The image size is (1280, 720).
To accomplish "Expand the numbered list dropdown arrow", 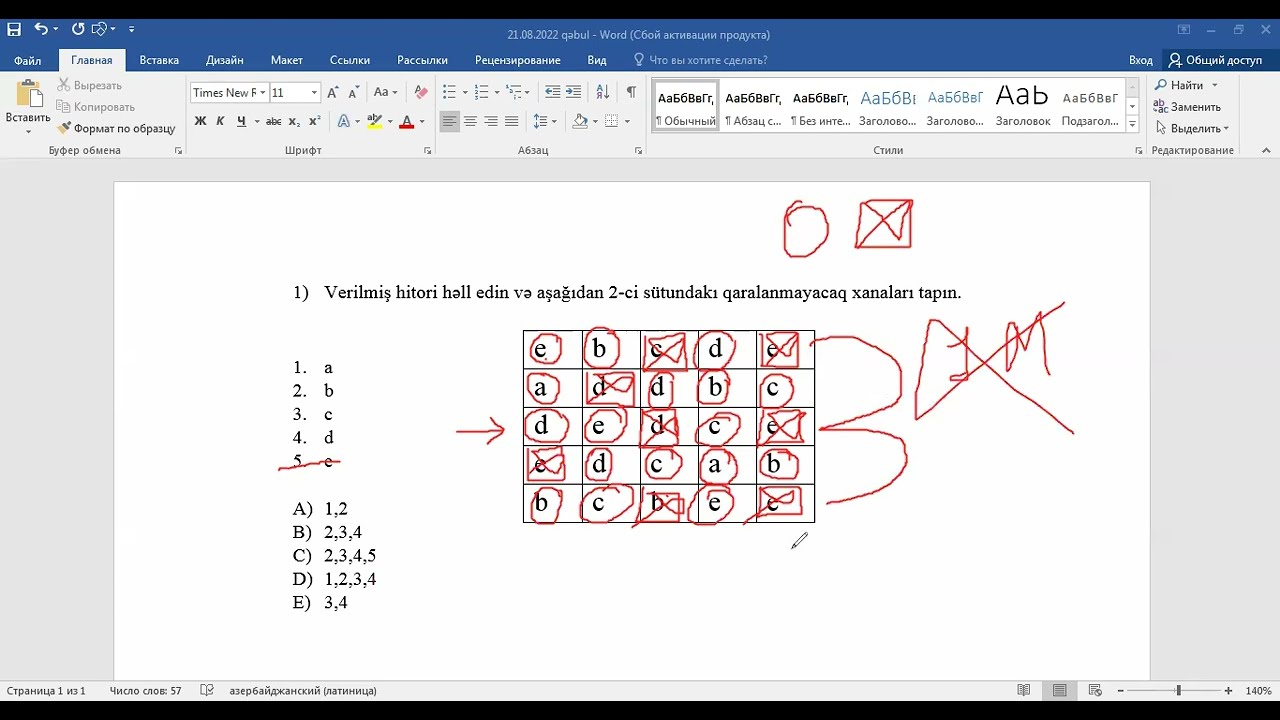I will (x=495, y=92).
